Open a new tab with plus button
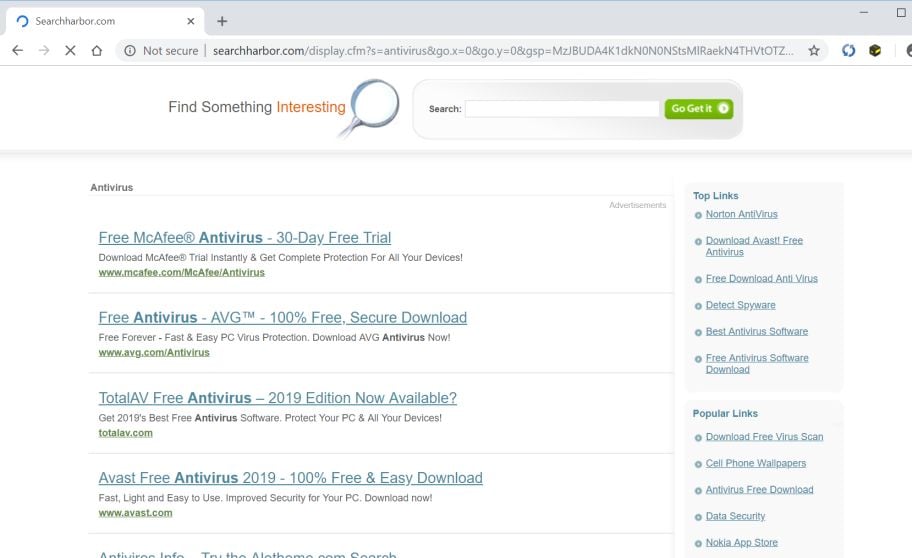 pyautogui.click(x=222, y=22)
